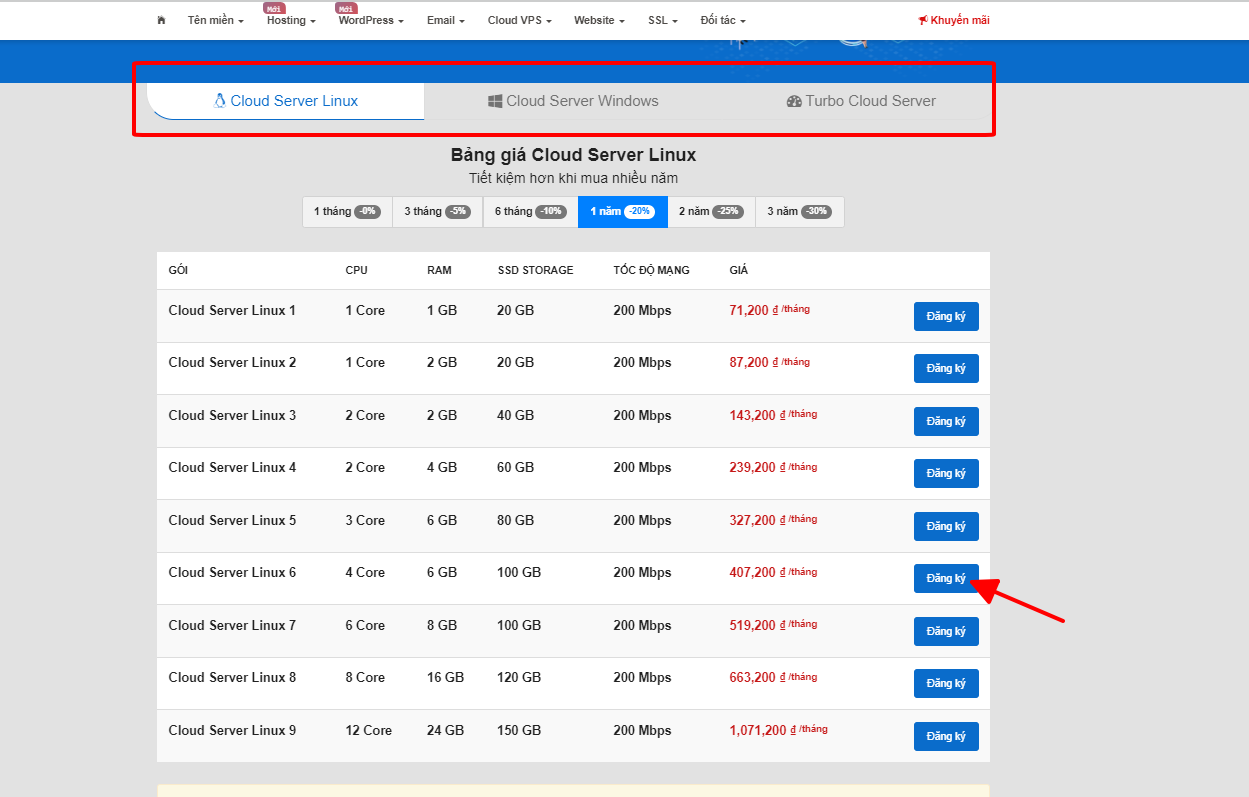Click Đăng ký for Cloud Server Linux 1

pos(946,316)
